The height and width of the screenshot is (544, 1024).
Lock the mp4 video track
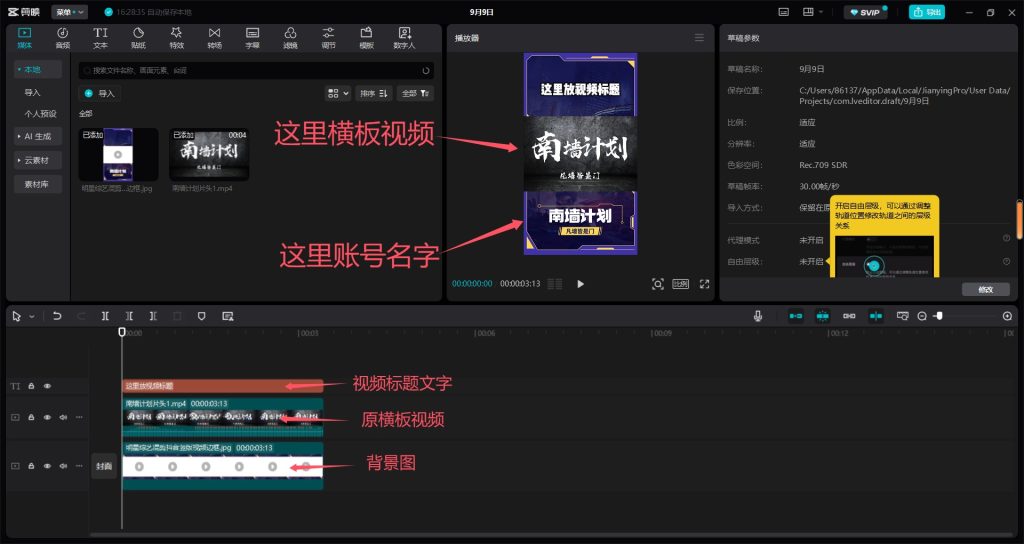click(x=31, y=417)
